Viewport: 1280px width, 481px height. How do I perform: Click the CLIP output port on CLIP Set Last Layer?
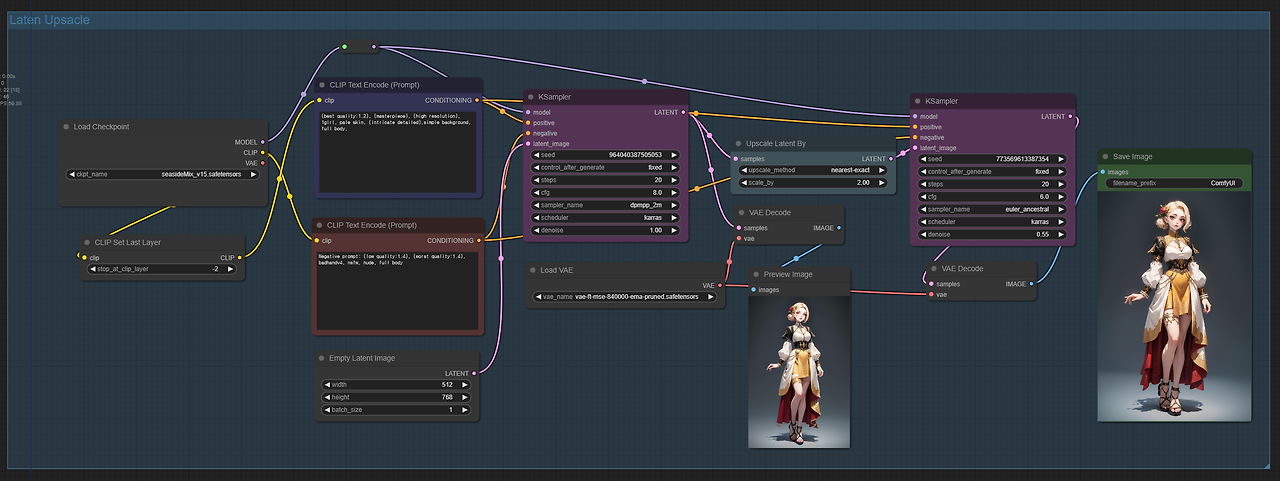(239, 257)
